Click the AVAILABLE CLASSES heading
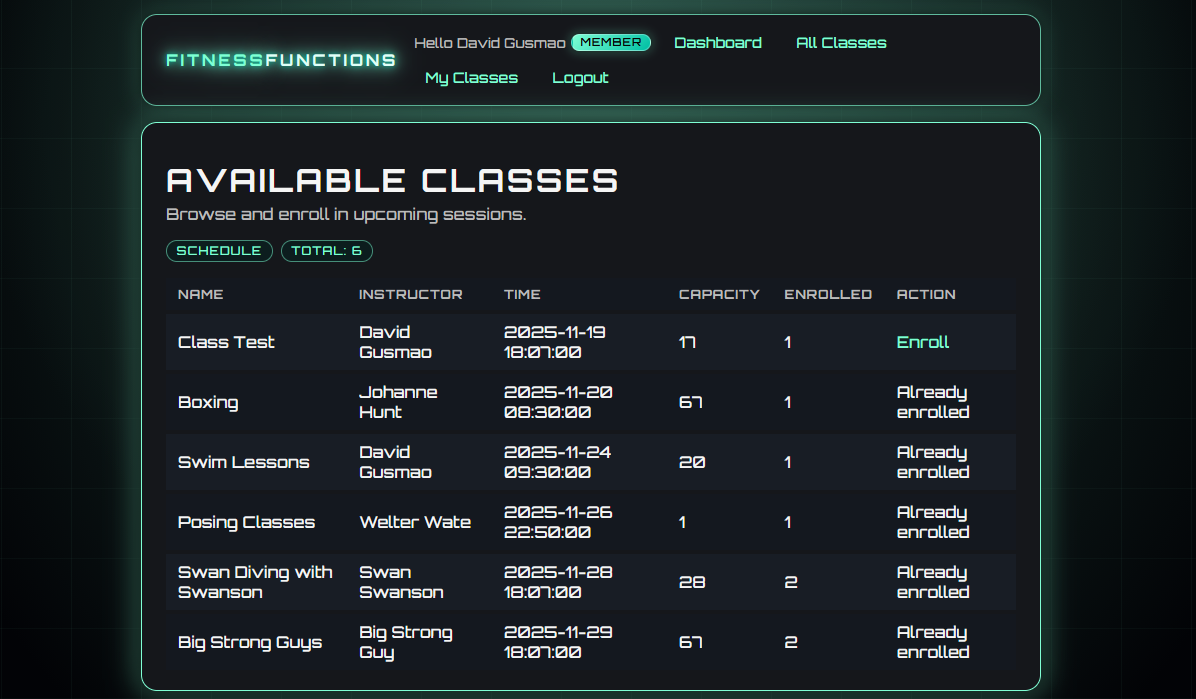 (393, 181)
